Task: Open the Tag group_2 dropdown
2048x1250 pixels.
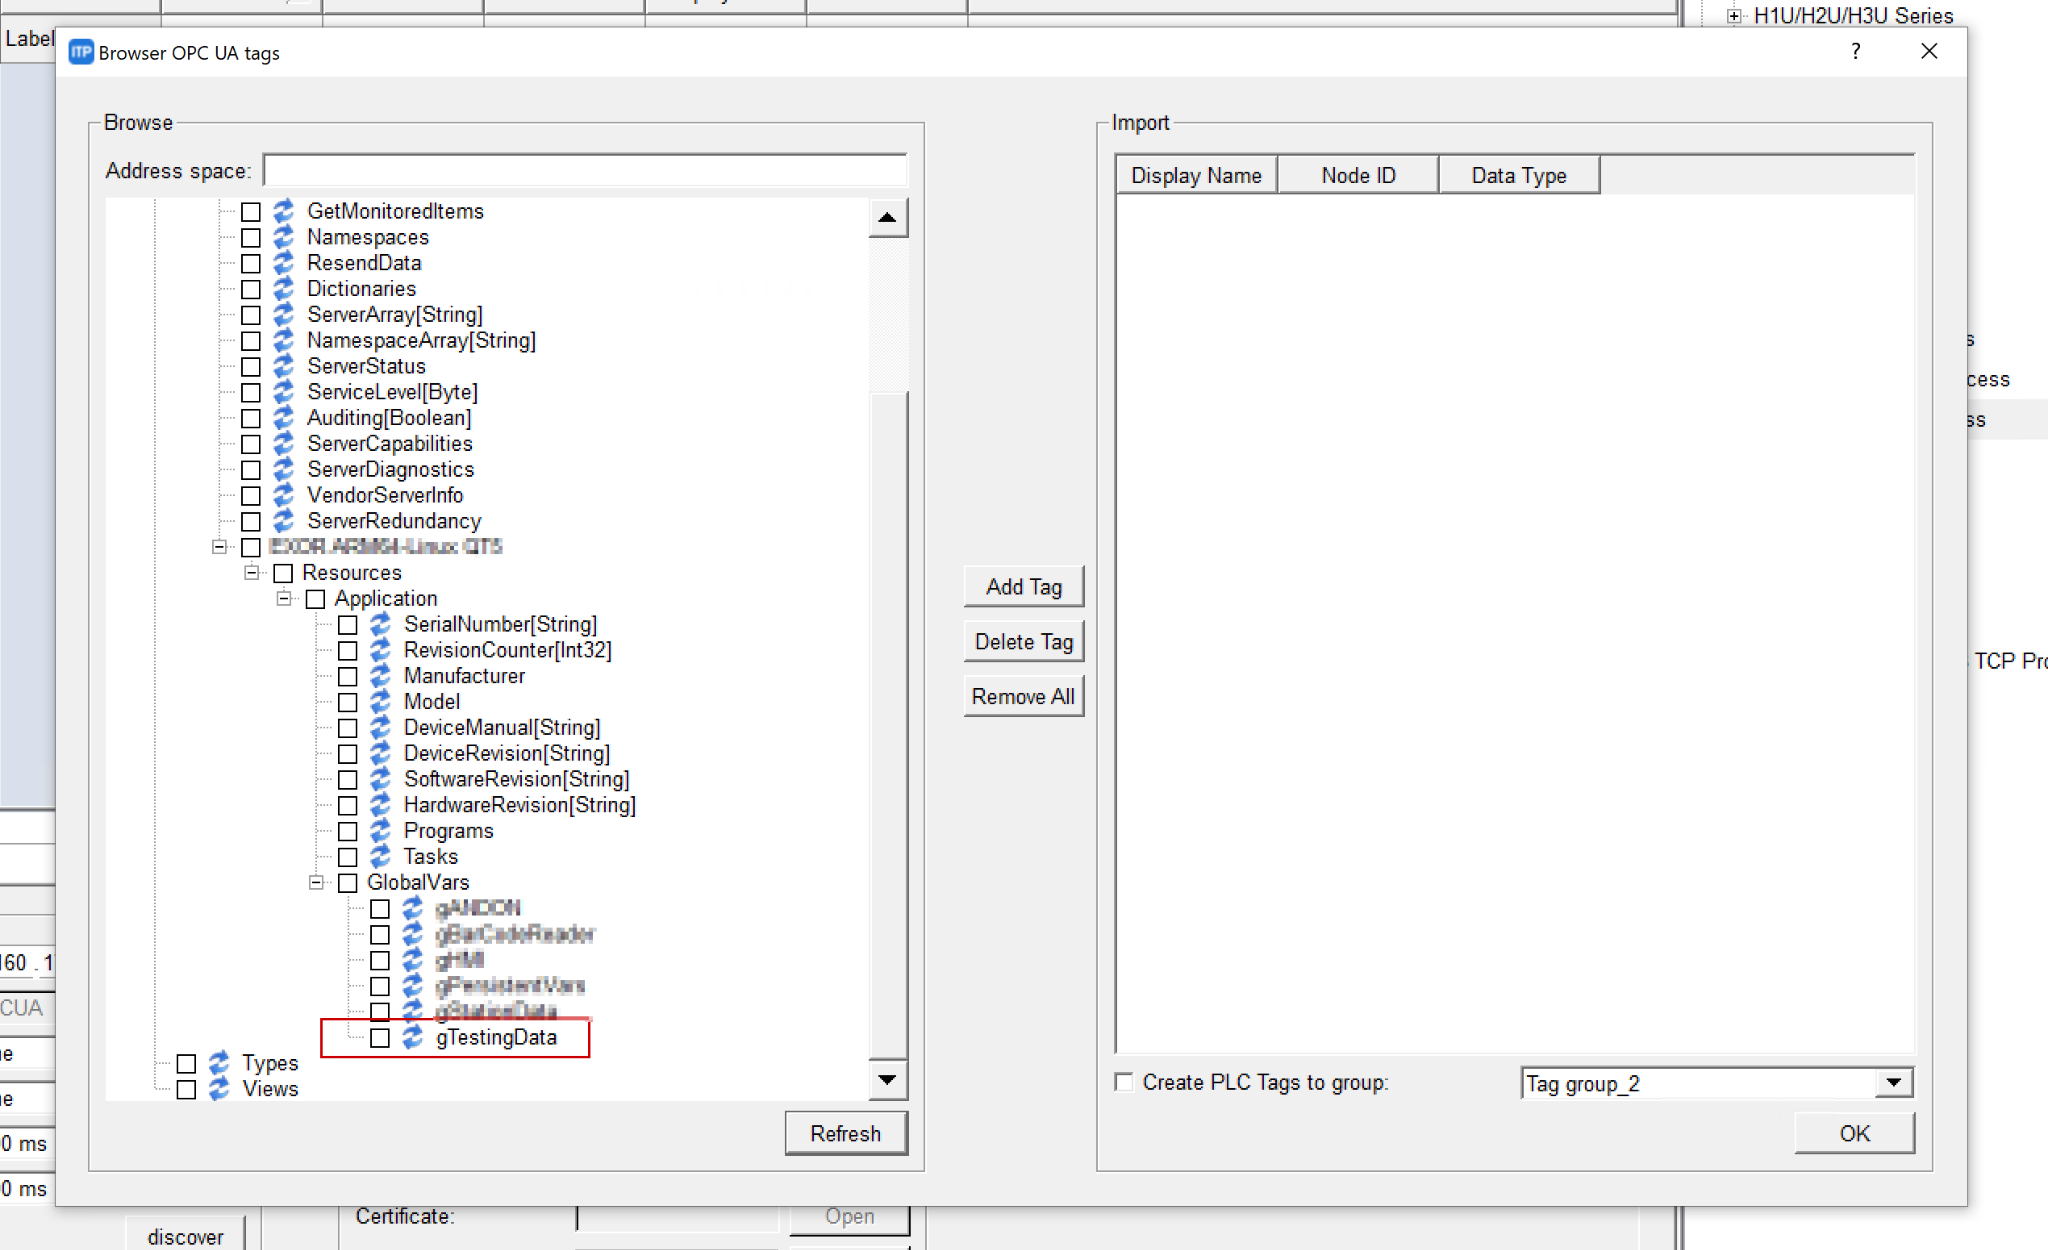Action: pyautogui.click(x=1893, y=1083)
